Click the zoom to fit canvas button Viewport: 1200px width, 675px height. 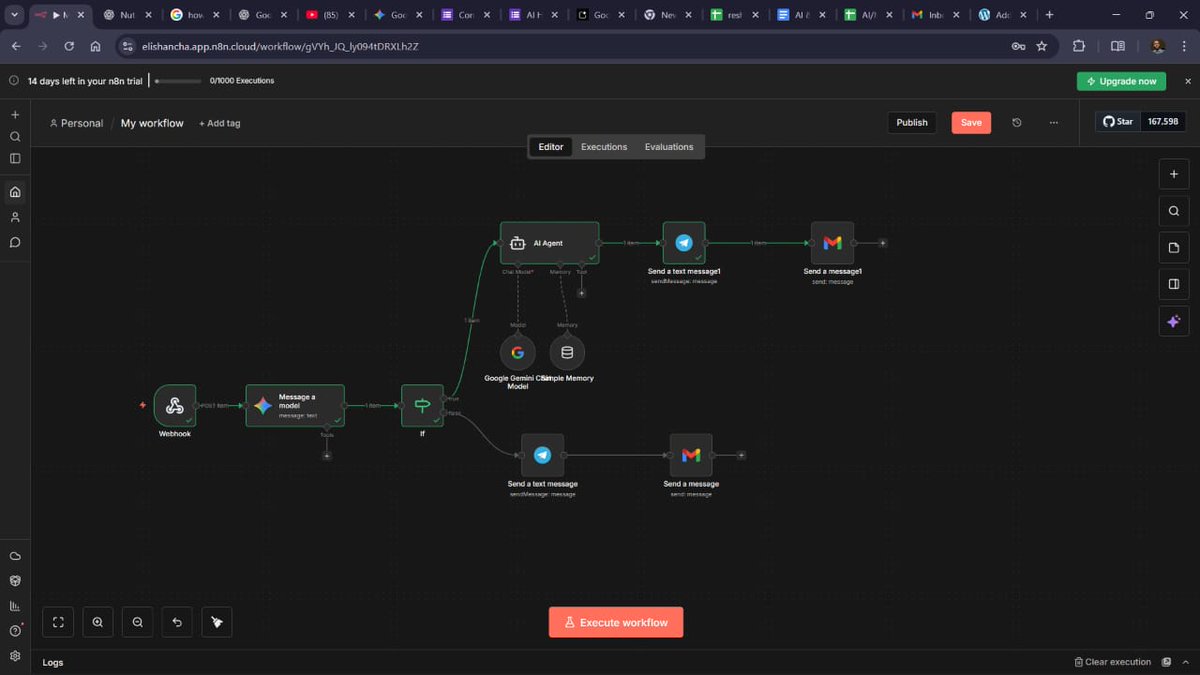click(58, 622)
